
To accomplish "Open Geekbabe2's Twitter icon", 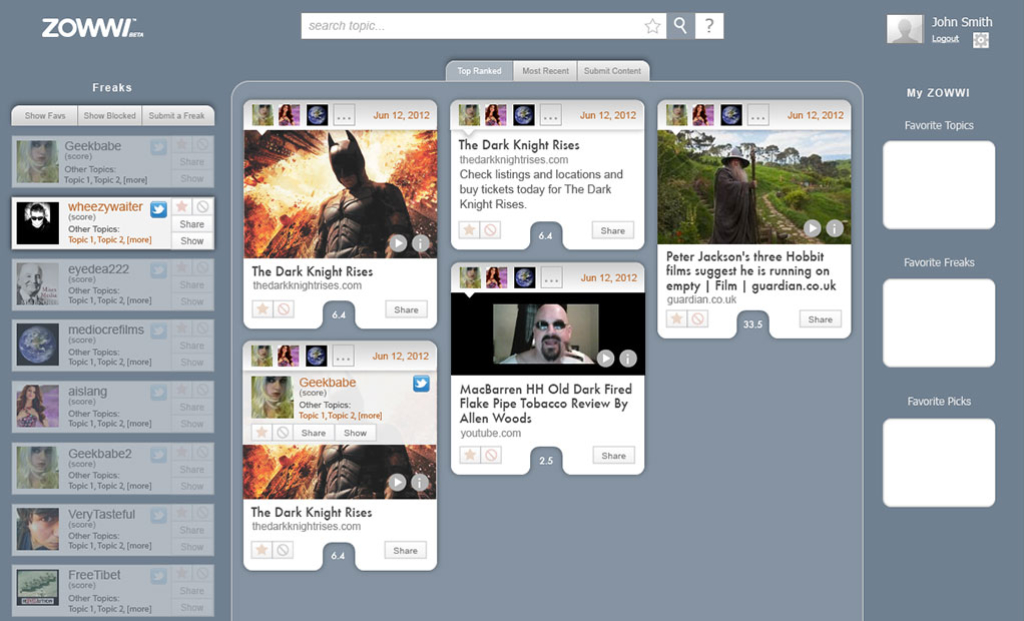I will [x=159, y=454].
